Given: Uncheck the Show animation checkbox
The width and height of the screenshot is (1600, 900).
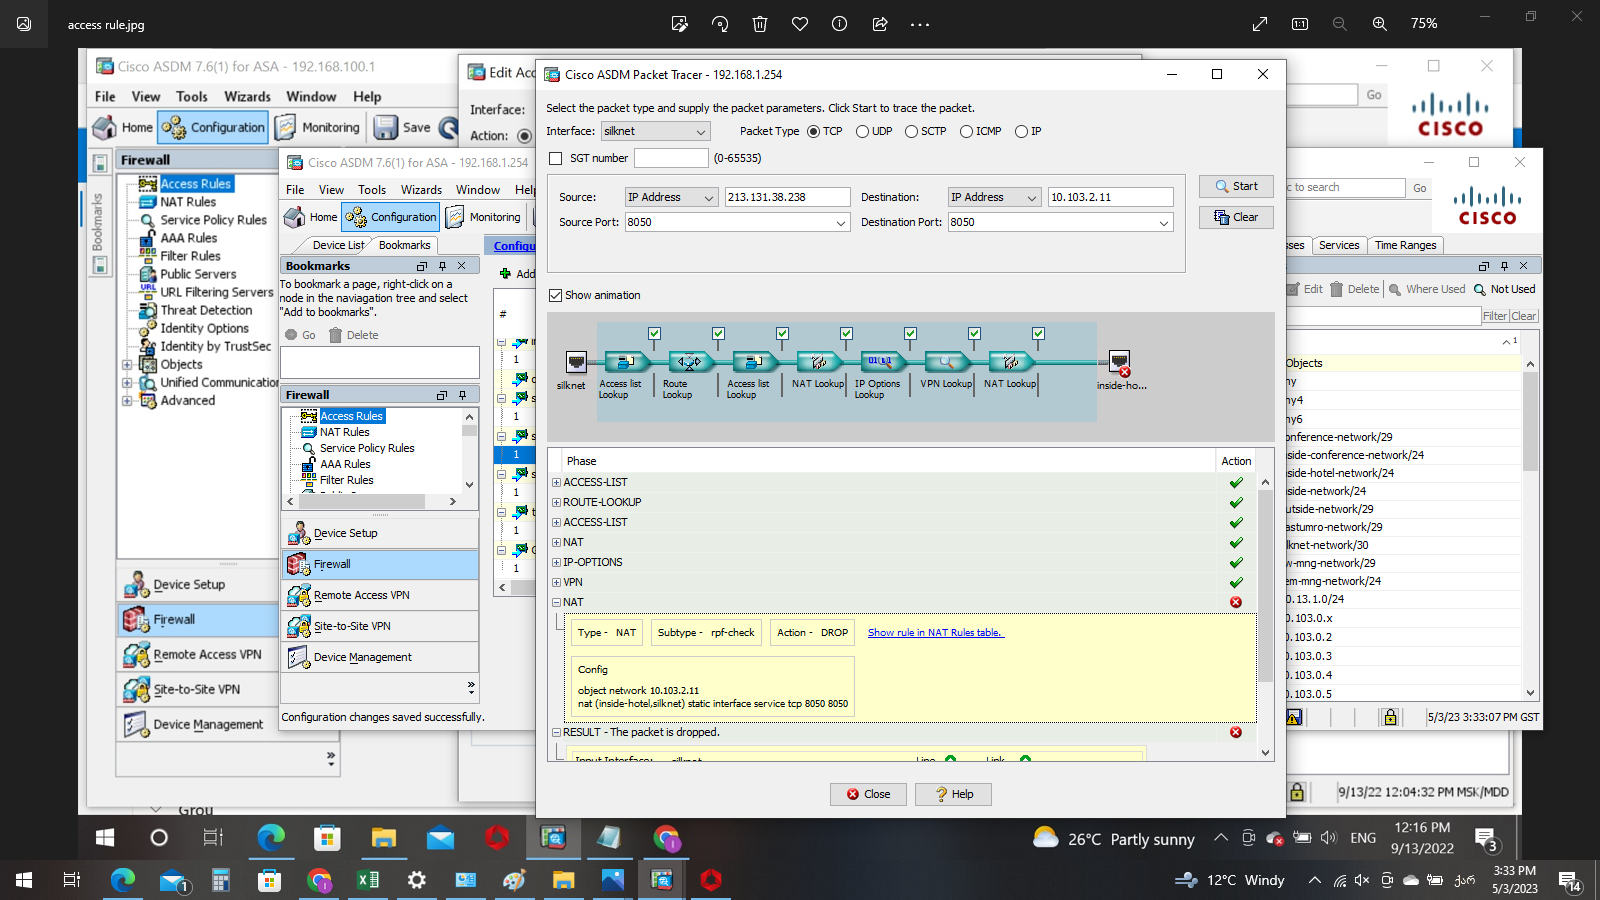Looking at the screenshot, I should [556, 296].
